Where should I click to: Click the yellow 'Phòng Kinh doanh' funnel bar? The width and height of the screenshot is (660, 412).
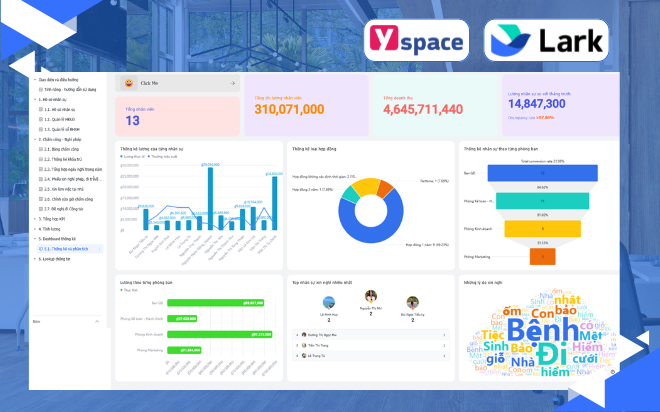pos(543,229)
